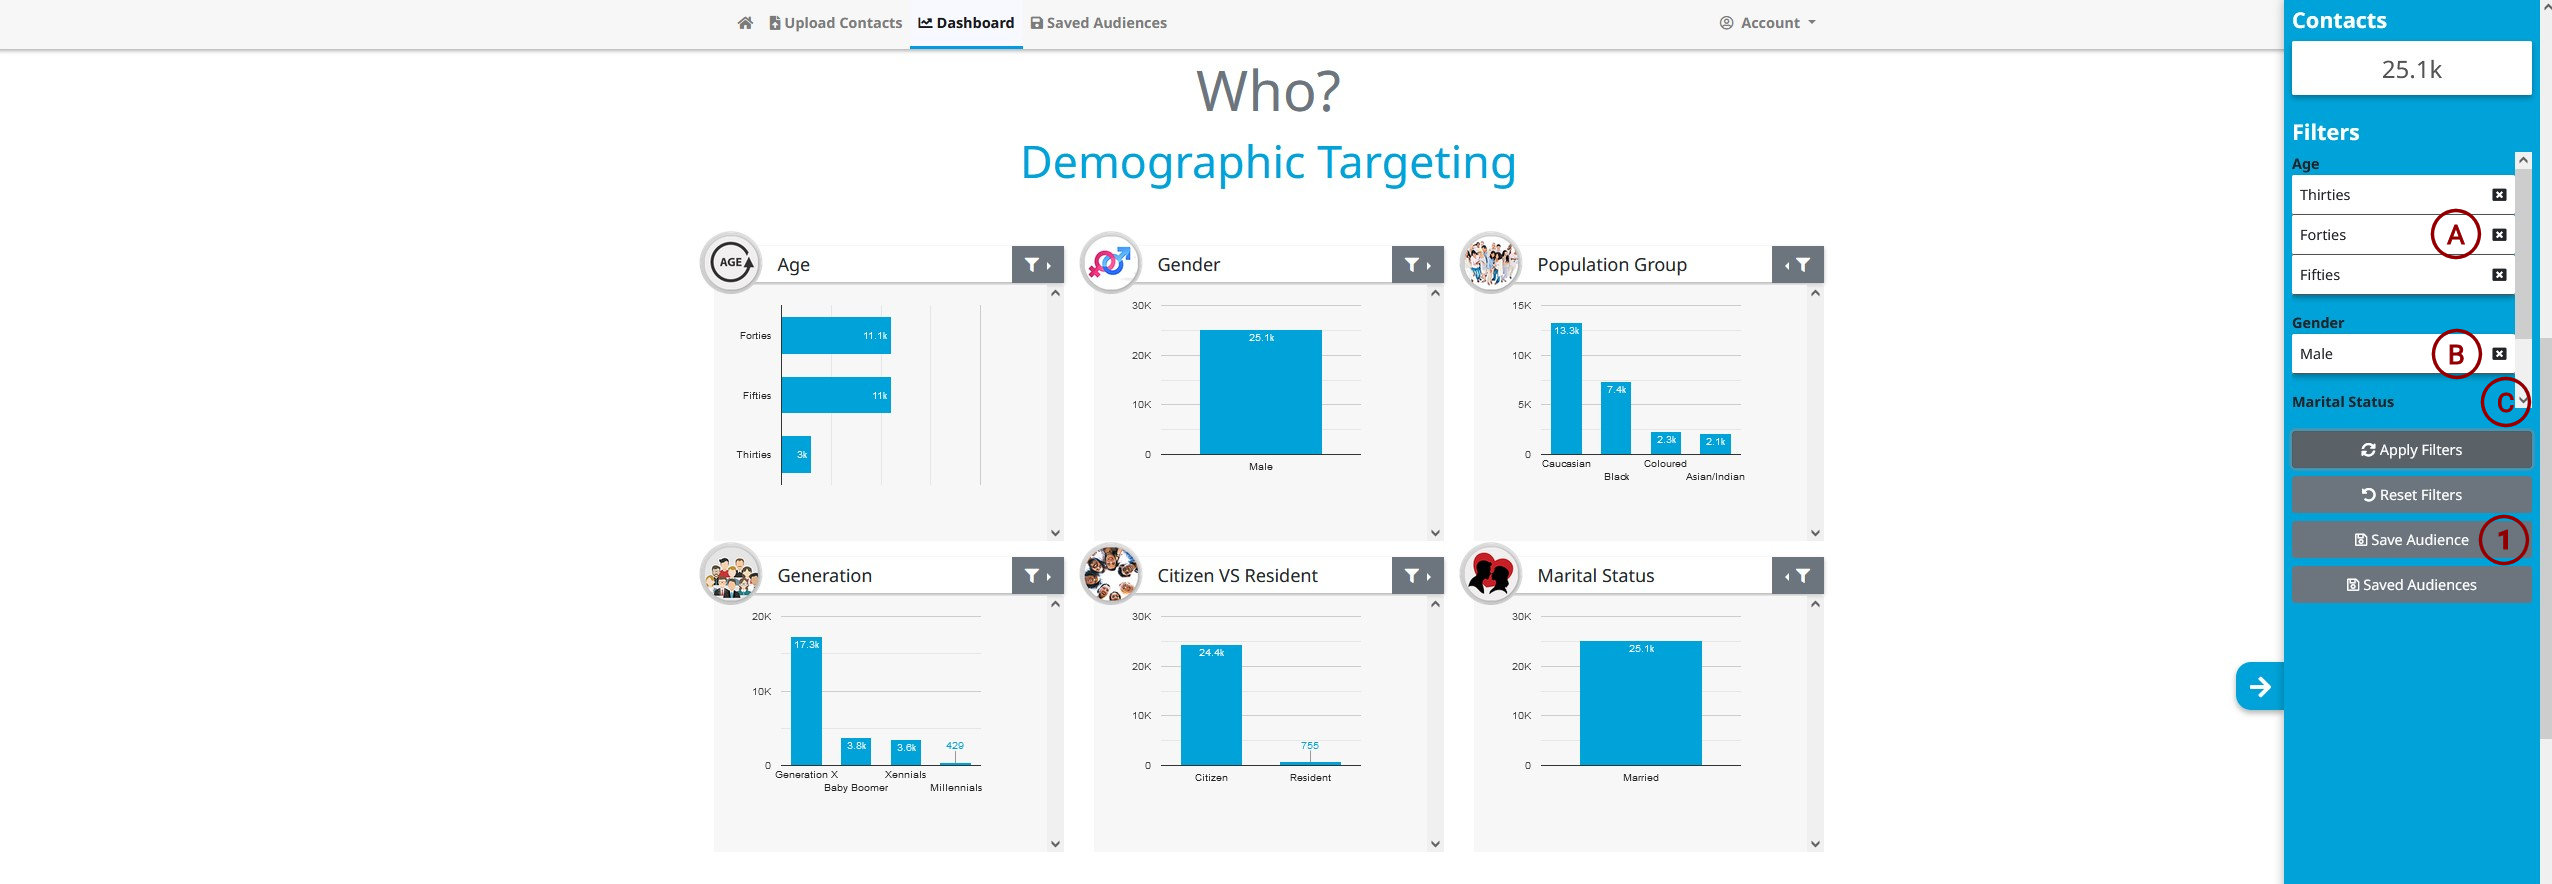Open the Age chart filter button

(1037, 265)
